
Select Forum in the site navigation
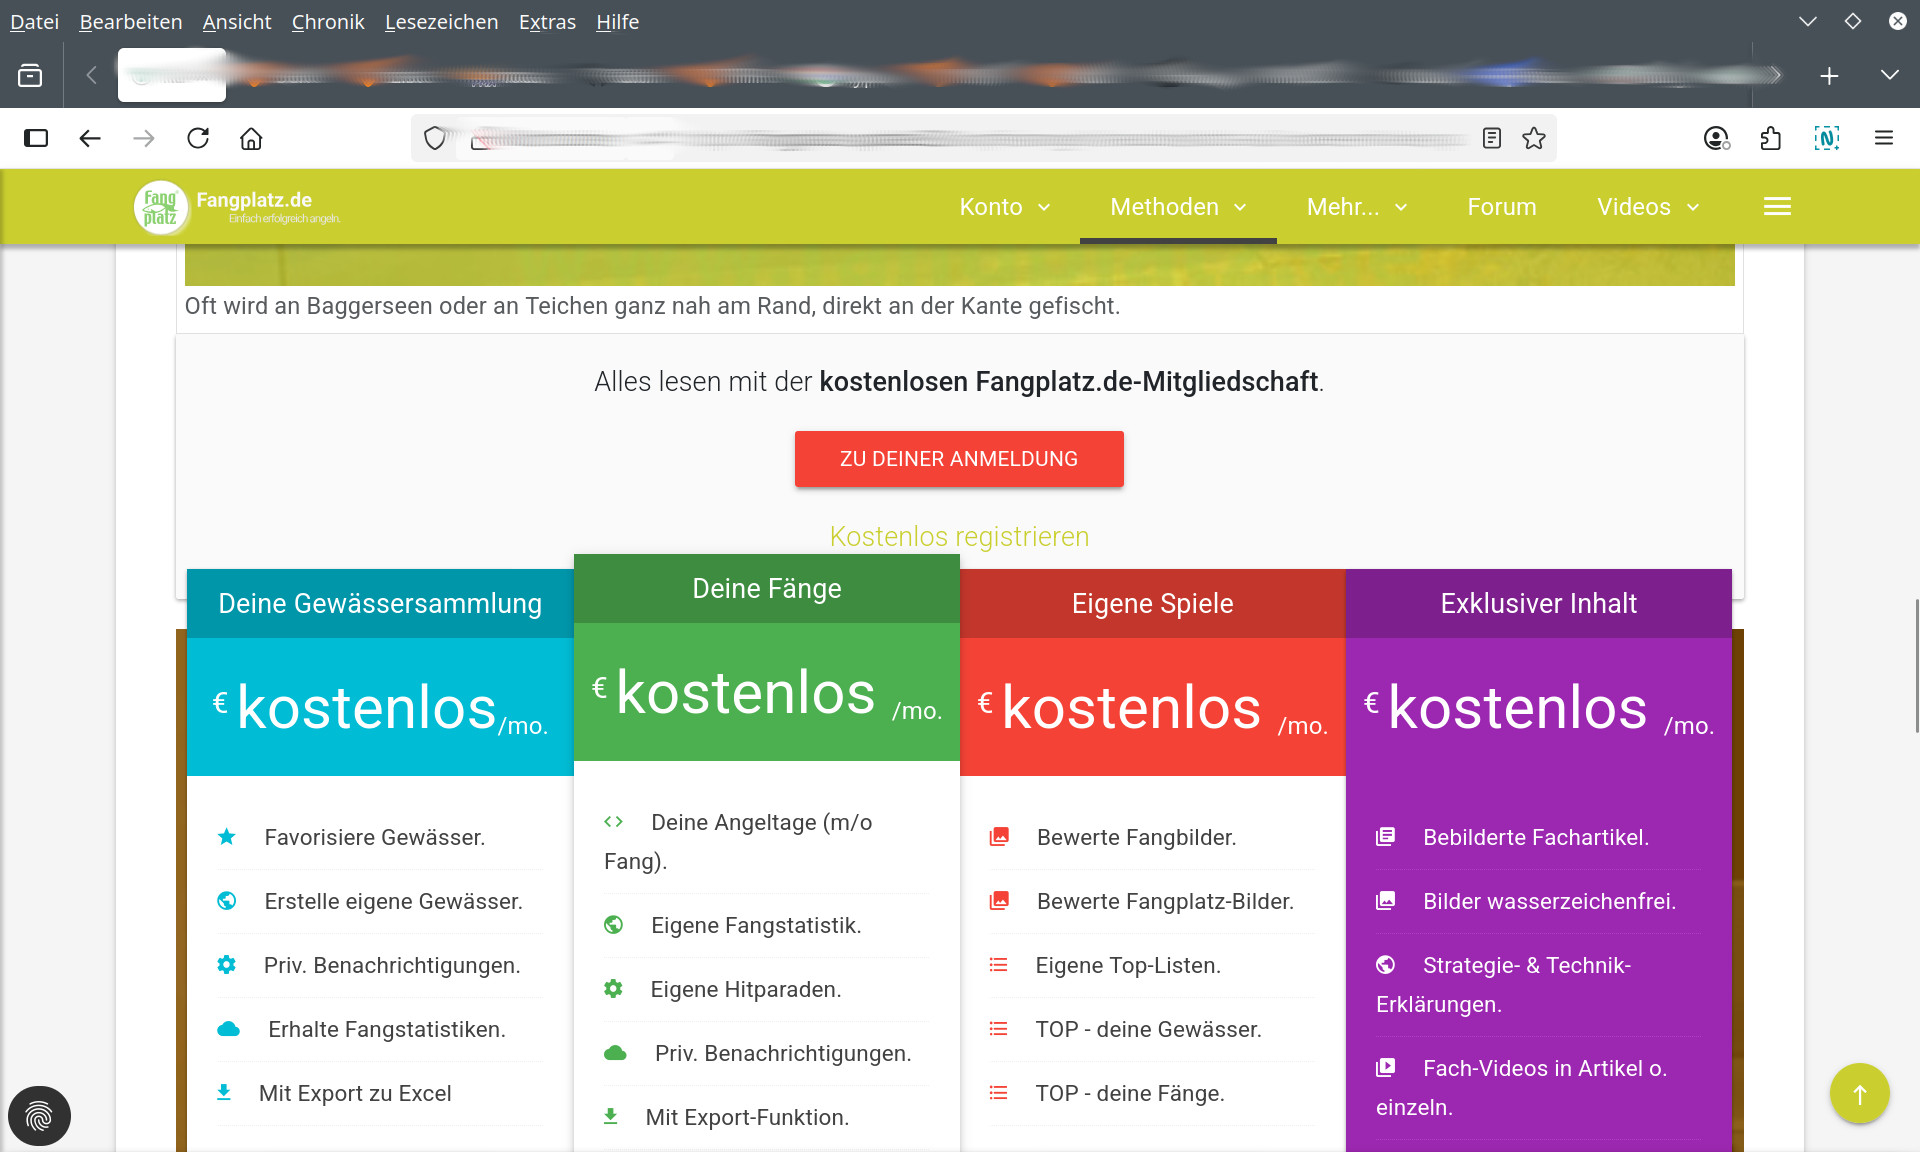(1501, 207)
